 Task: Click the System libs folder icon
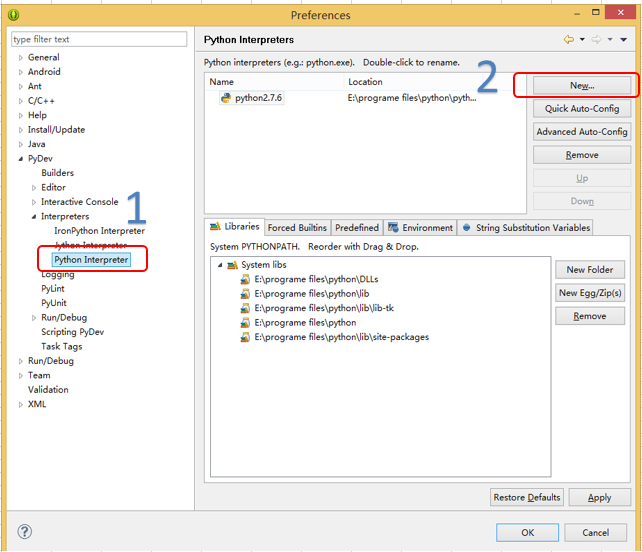tap(233, 265)
